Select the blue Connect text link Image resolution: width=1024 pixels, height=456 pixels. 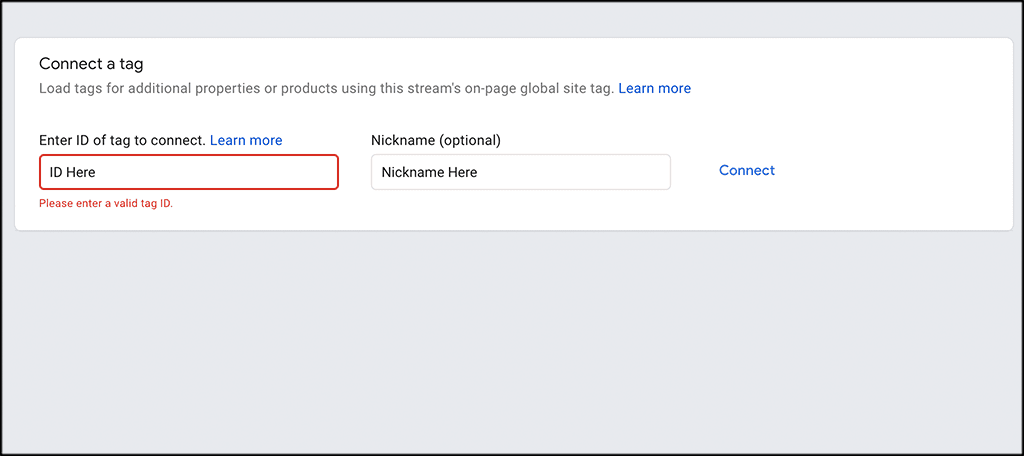click(x=746, y=170)
